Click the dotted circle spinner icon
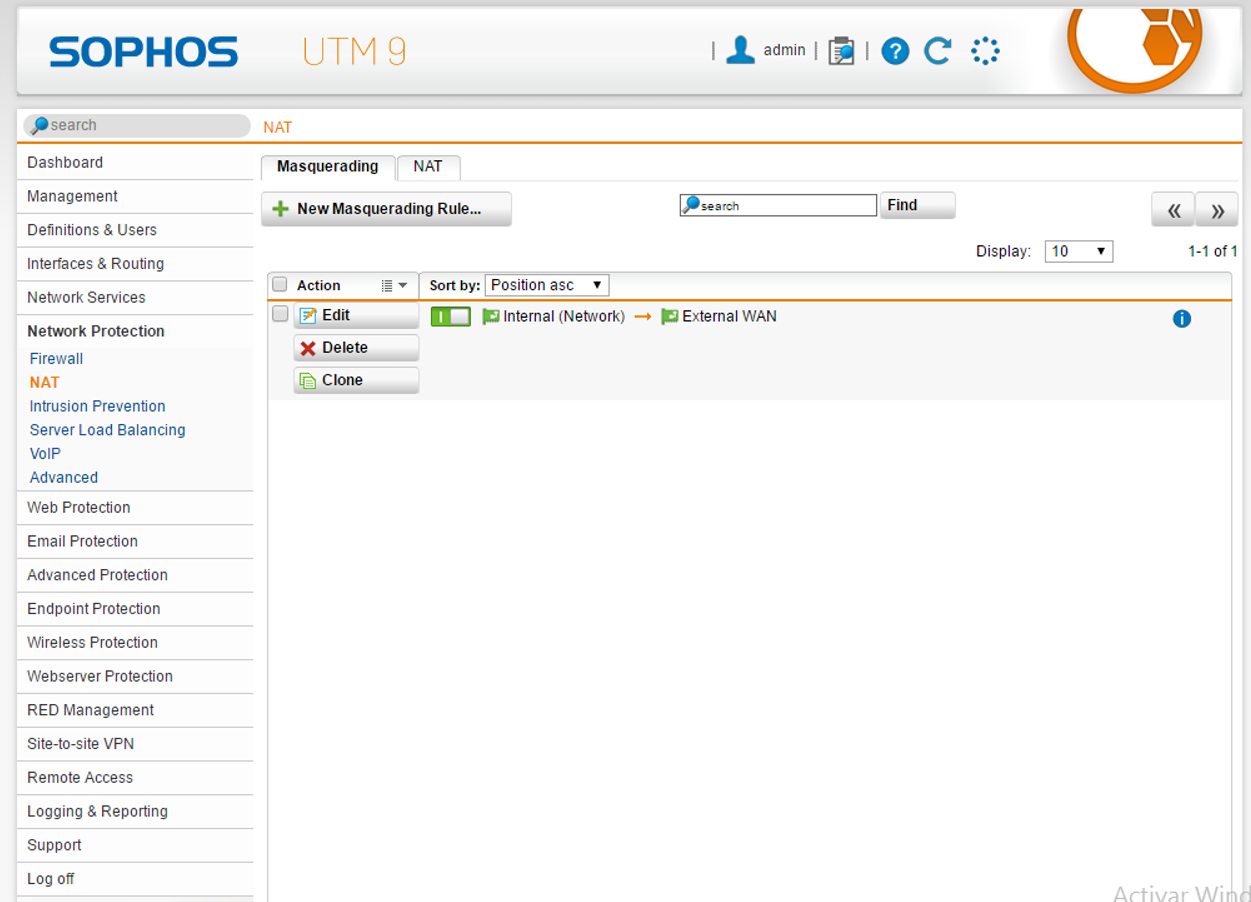 985,51
